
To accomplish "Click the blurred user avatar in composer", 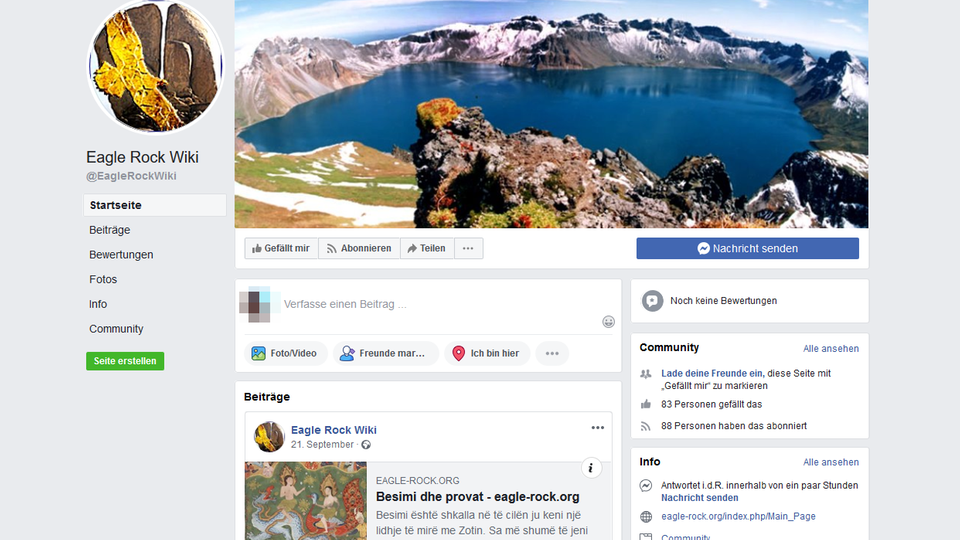I will [260, 304].
